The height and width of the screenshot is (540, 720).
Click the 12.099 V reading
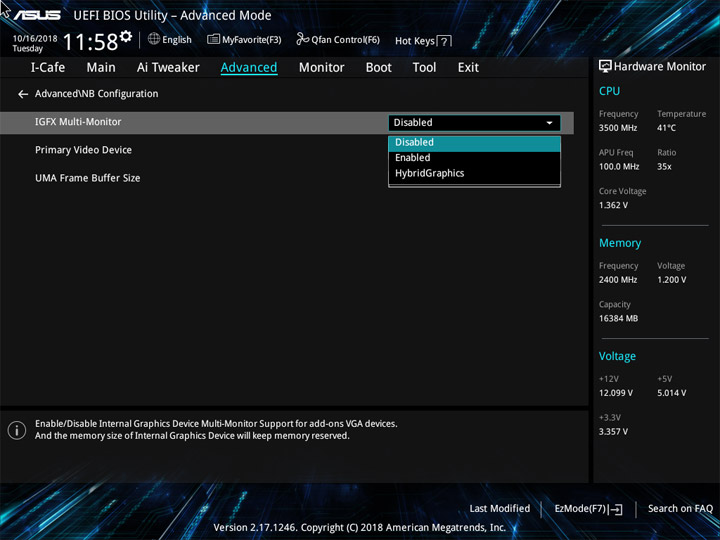coord(616,393)
